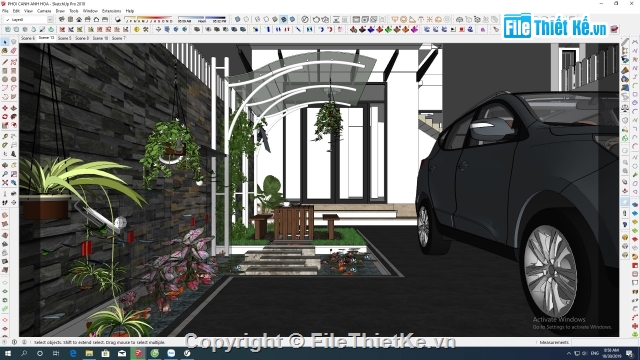Select the Select arrow tool
Viewport: 640px width, 360px height.
[5, 42]
